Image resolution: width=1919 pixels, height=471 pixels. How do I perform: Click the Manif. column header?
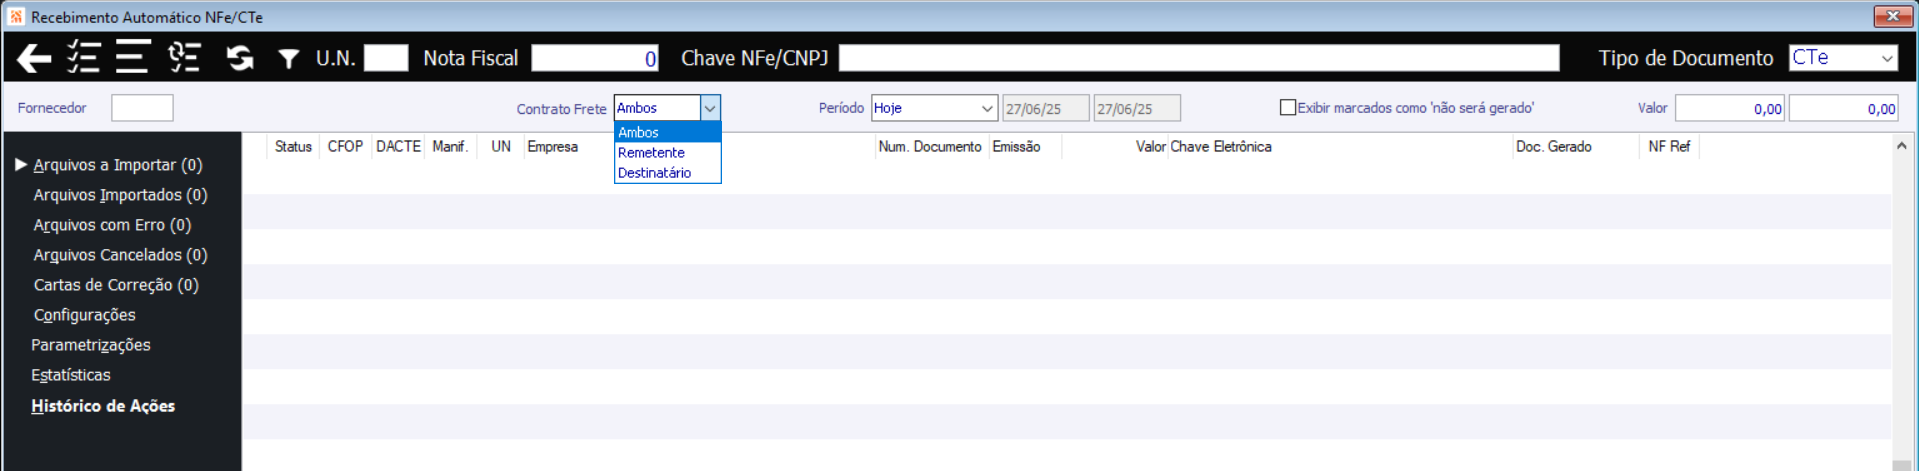pos(450,146)
